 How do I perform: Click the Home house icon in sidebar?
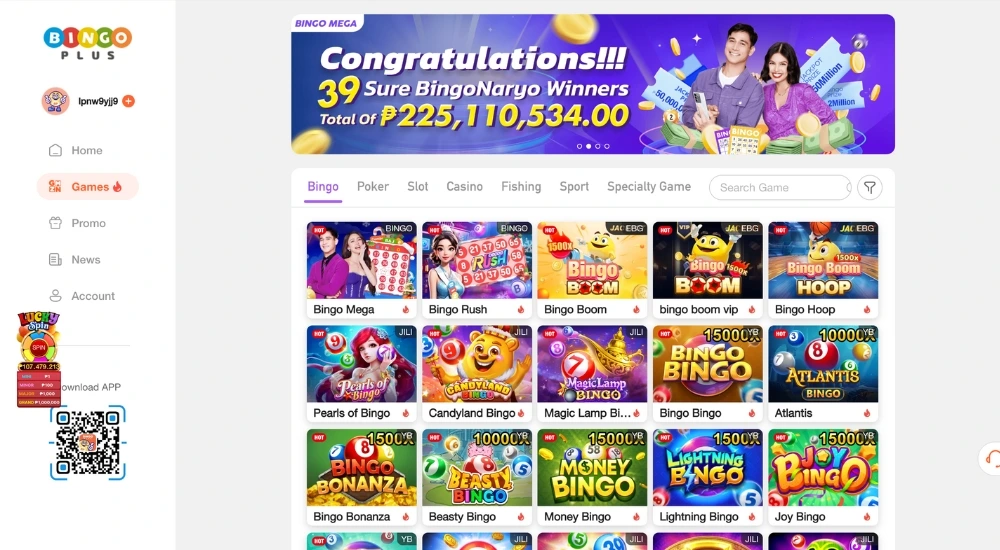pos(55,150)
